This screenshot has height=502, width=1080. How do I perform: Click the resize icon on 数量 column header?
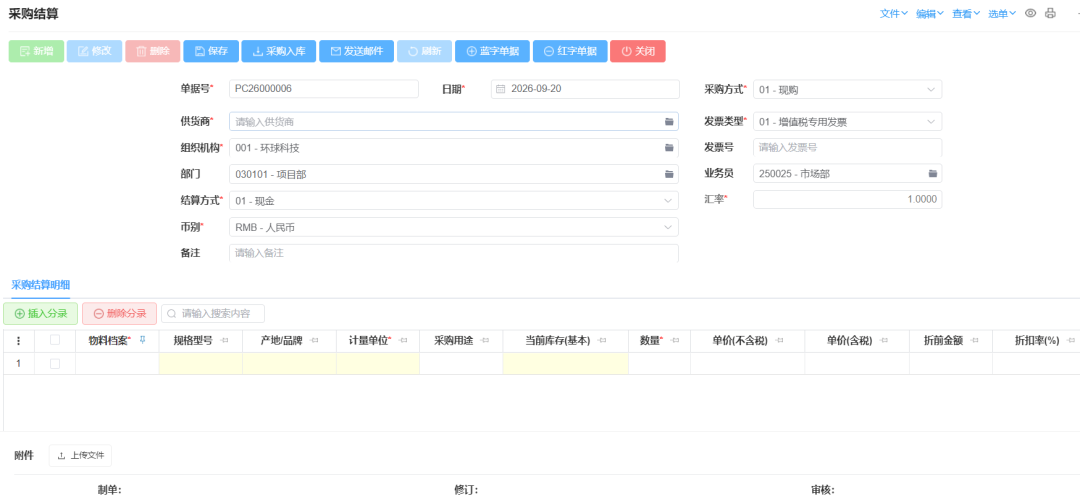tap(674, 340)
